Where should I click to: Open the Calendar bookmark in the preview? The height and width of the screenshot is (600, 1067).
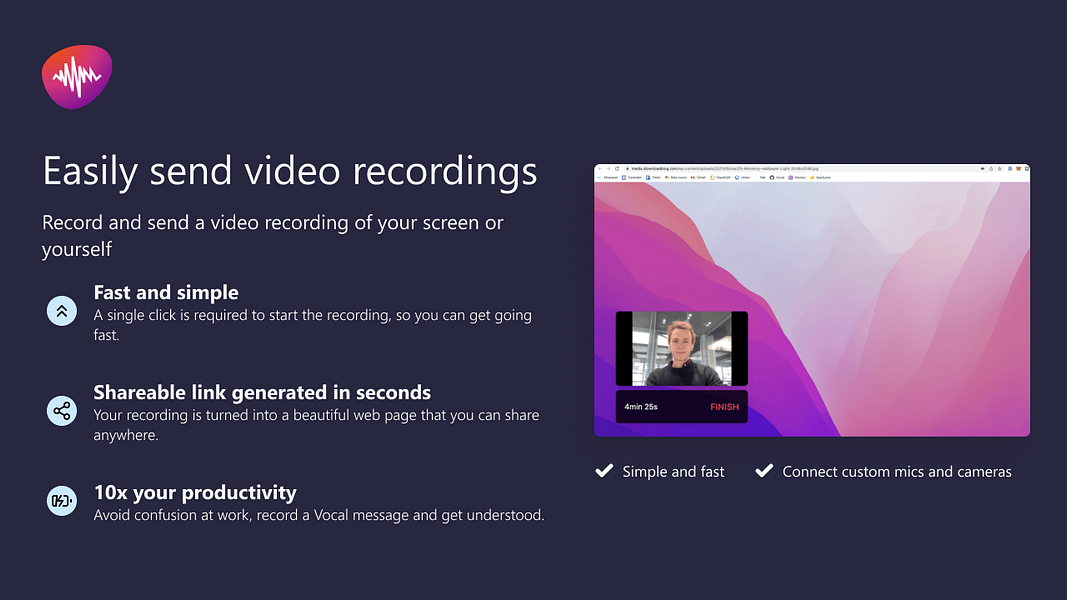(x=631, y=178)
